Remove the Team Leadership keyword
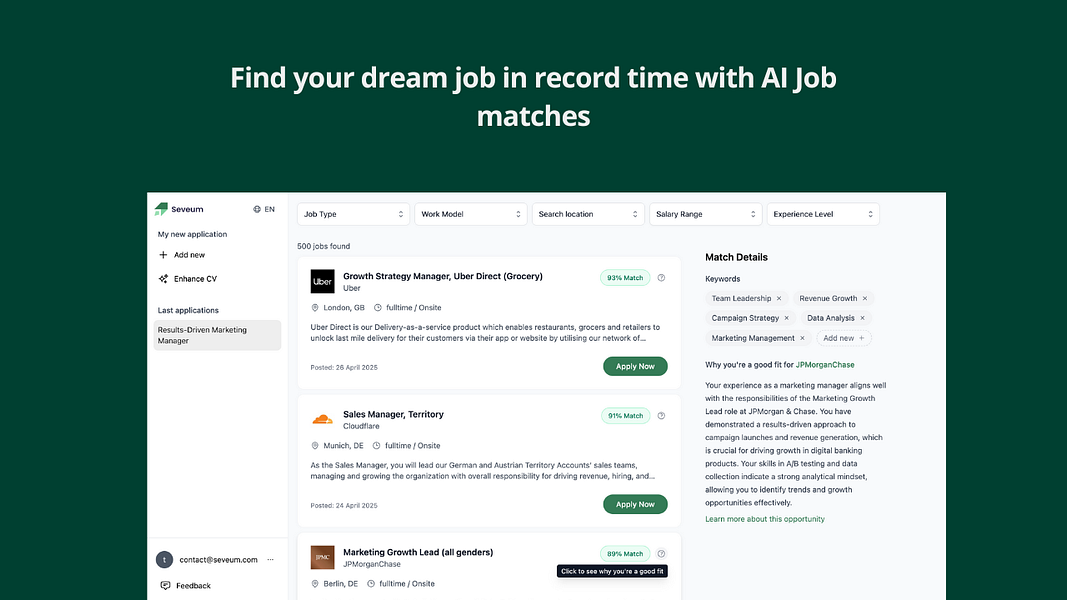1067x600 pixels. [779, 299]
